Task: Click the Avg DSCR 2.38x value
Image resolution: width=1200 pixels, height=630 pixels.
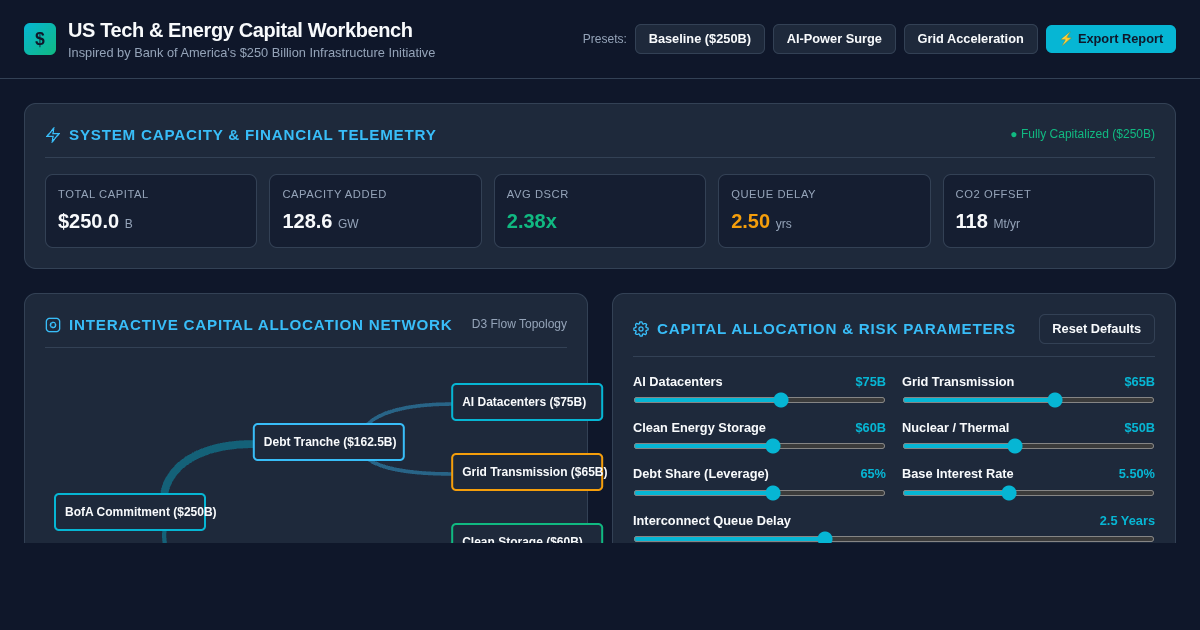Action: coord(532,221)
